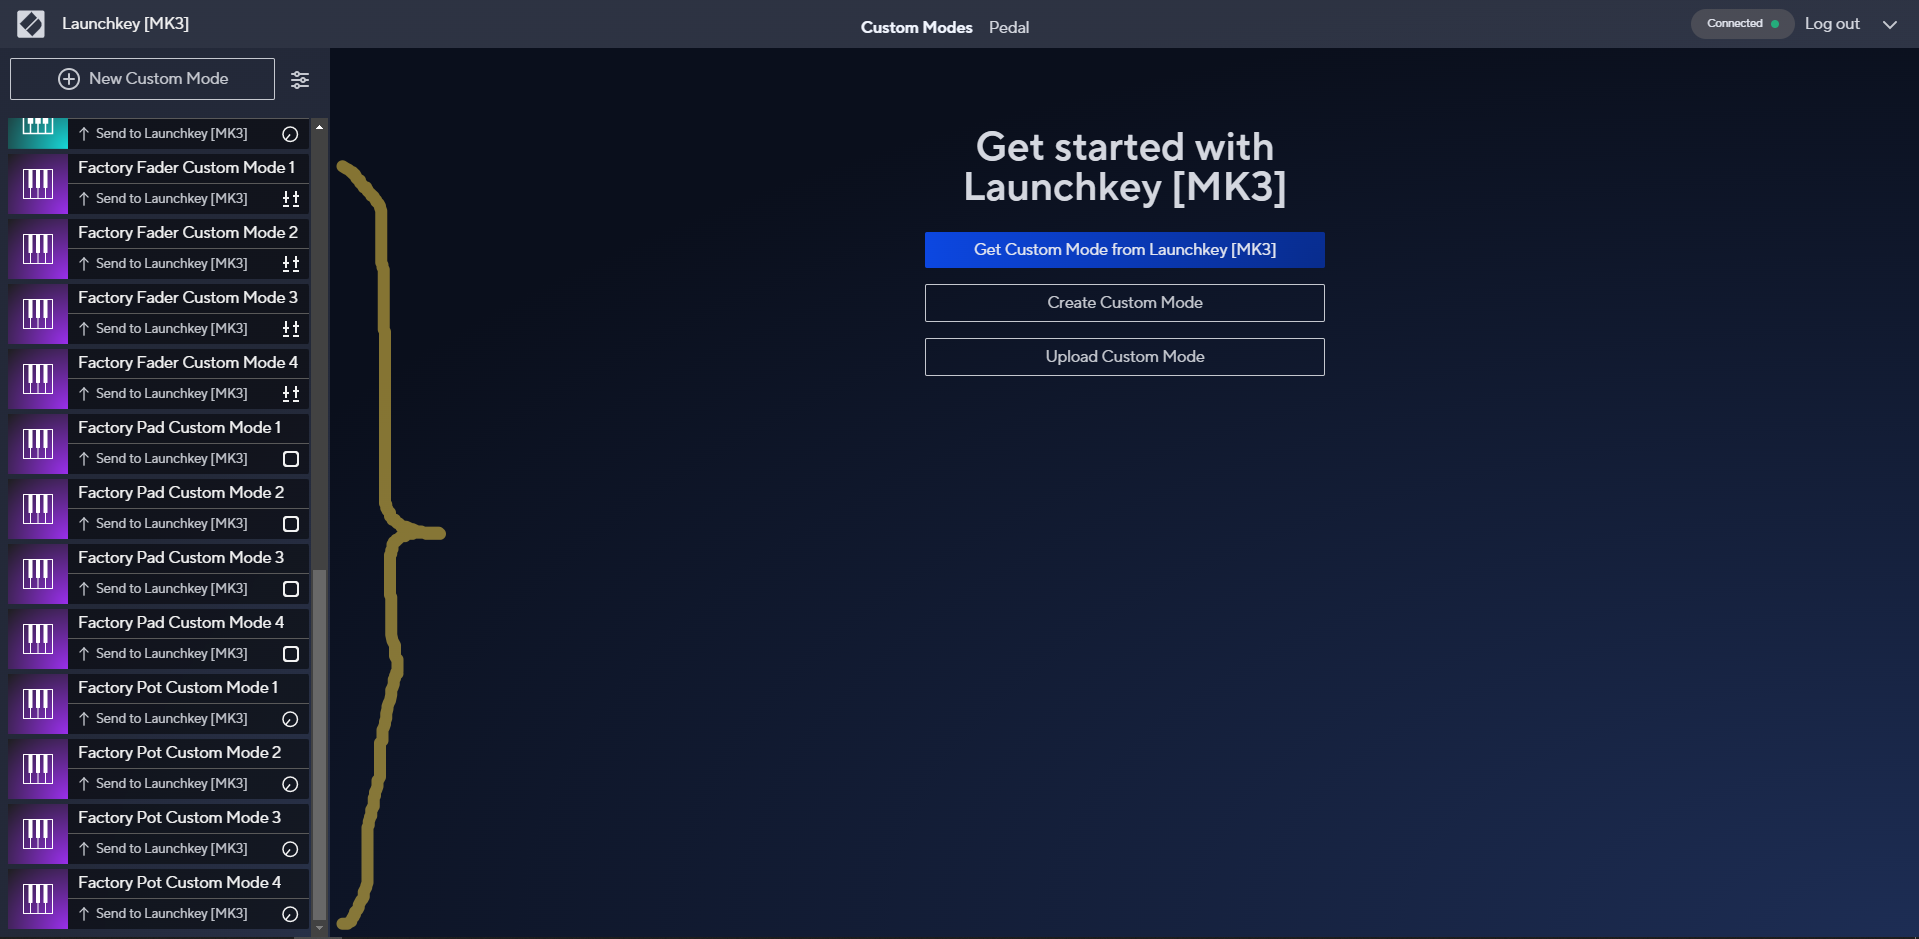Send Factory Fader Custom Mode 4 to Launchkey
The image size is (1919, 939).
pyautogui.click(x=163, y=394)
